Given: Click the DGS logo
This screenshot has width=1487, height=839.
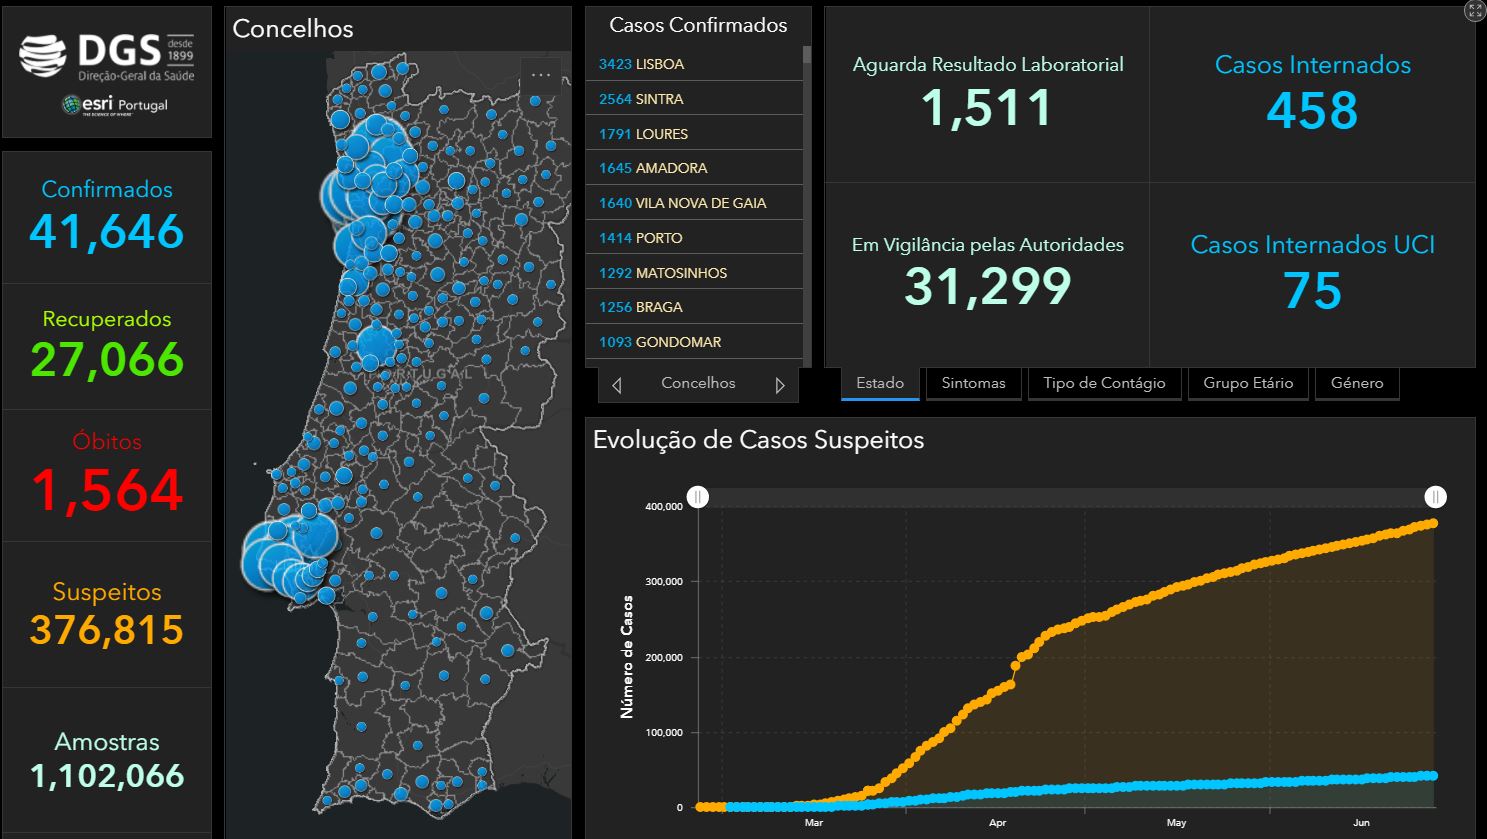Looking at the screenshot, I should 107,57.
